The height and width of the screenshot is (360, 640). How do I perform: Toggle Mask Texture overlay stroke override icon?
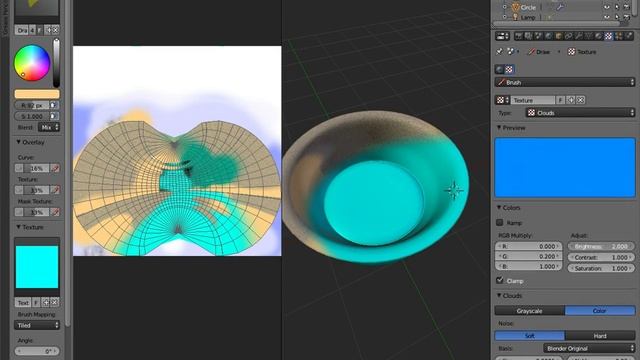(56, 212)
